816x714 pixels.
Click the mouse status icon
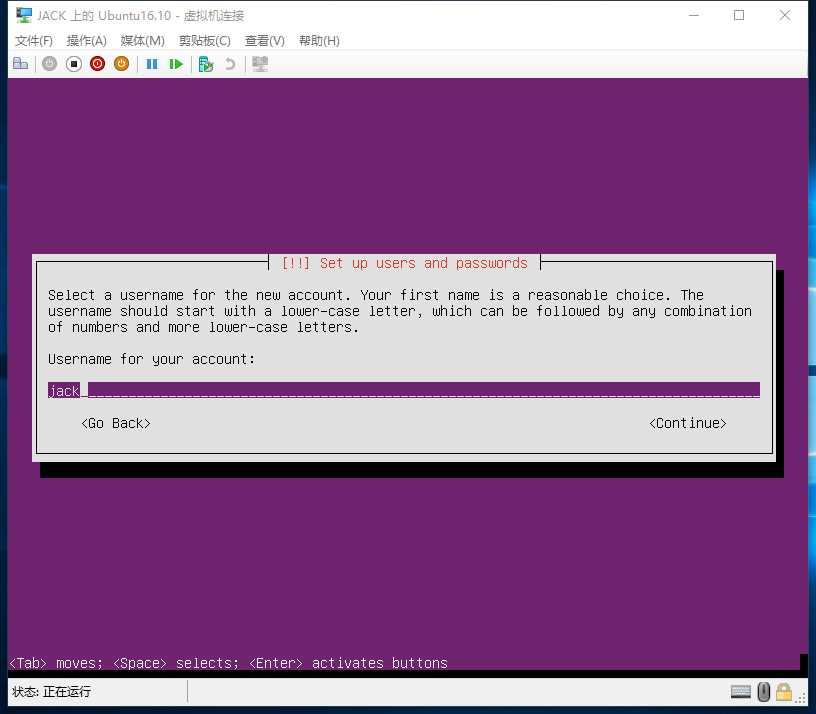coord(763,692)
